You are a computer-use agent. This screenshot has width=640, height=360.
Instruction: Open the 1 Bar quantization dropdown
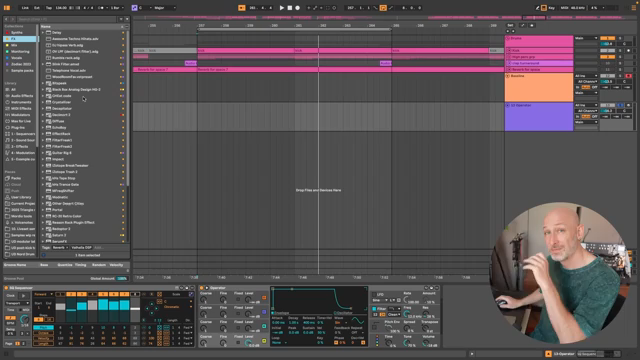pos(117,8)
